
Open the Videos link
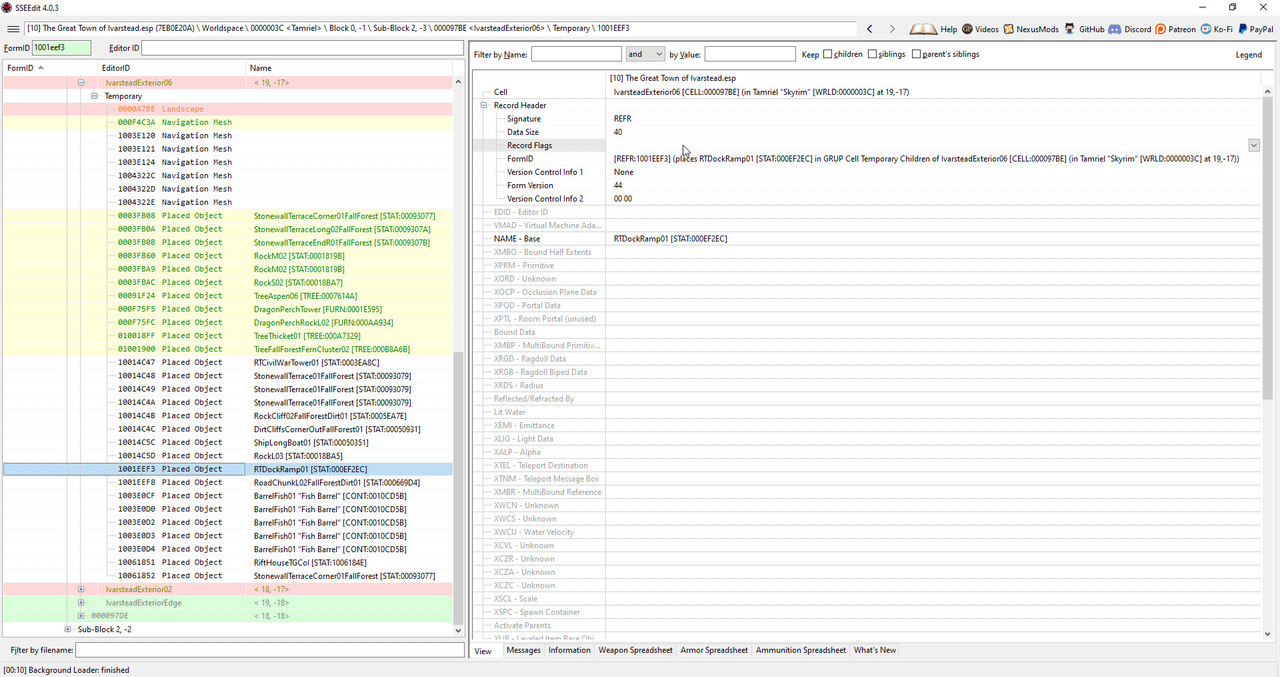tap(980, 29)
